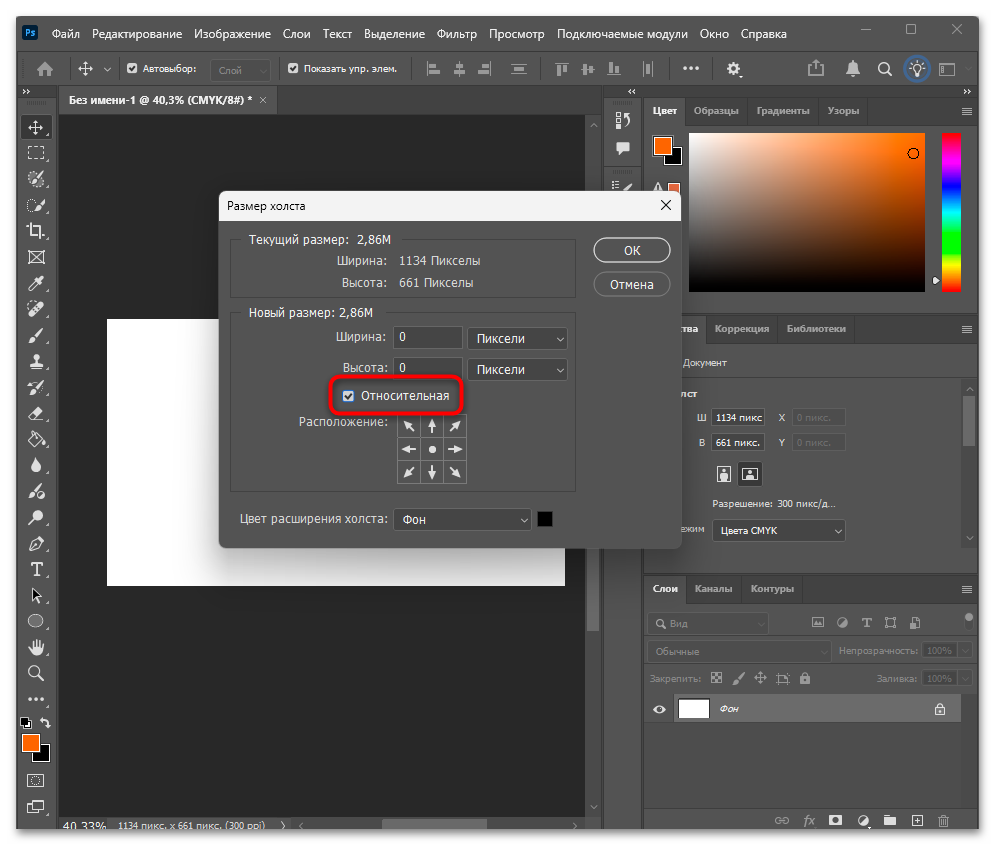Select the Zoom tool
Image resolution: width=995 pixels, height=845 pixels.
[x=36, y=673]
